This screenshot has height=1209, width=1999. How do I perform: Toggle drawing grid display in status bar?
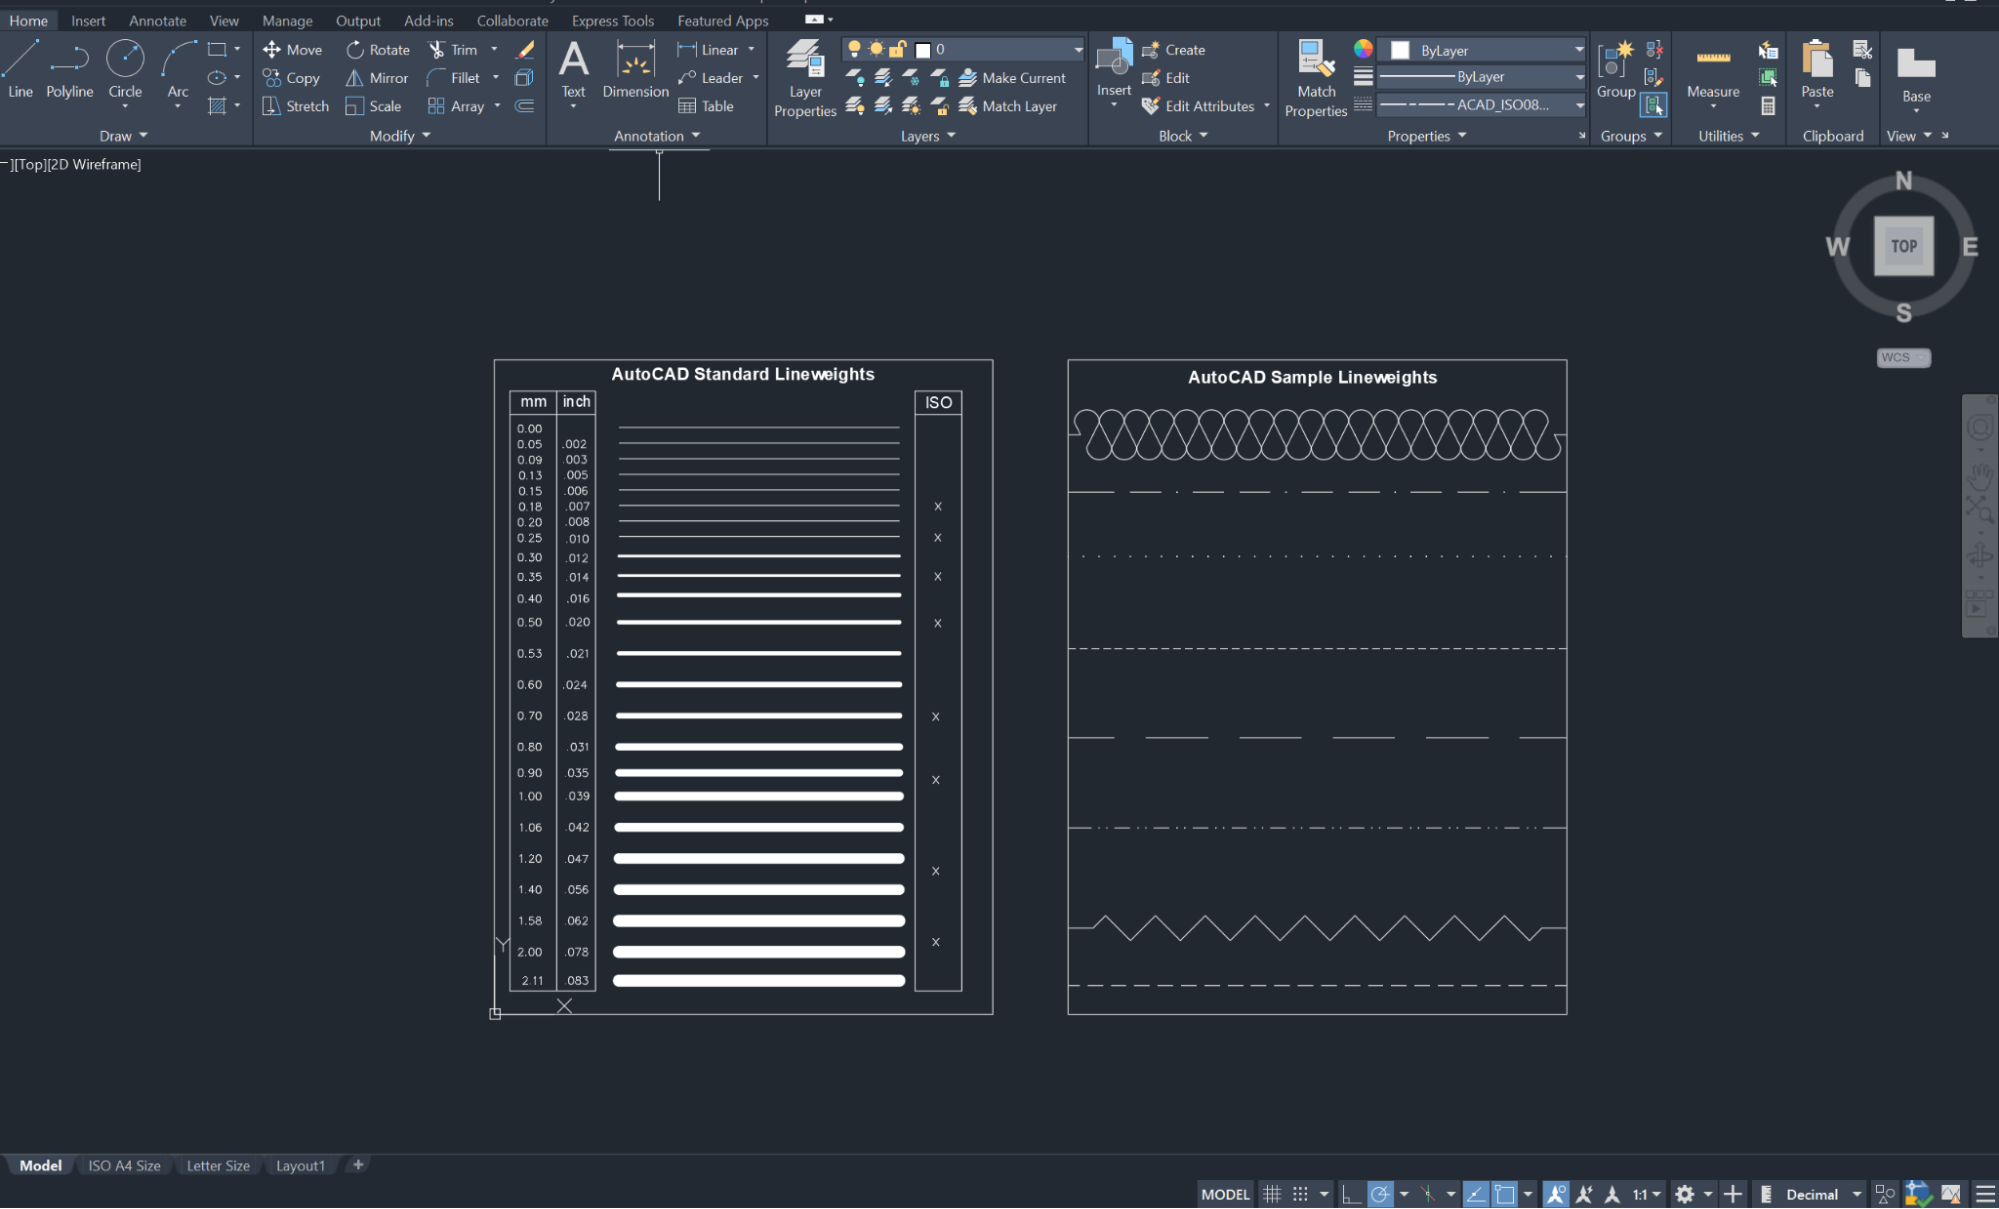[1272, 1194]
